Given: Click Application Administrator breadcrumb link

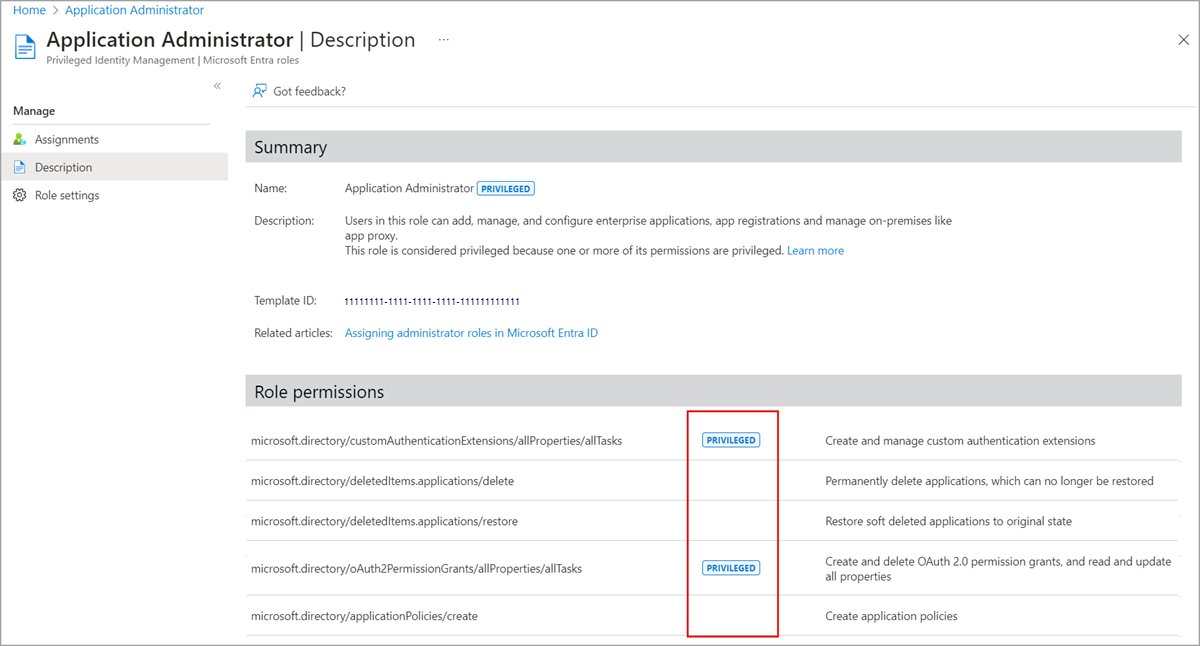Looking at the screenshot, I should point(134,10).
